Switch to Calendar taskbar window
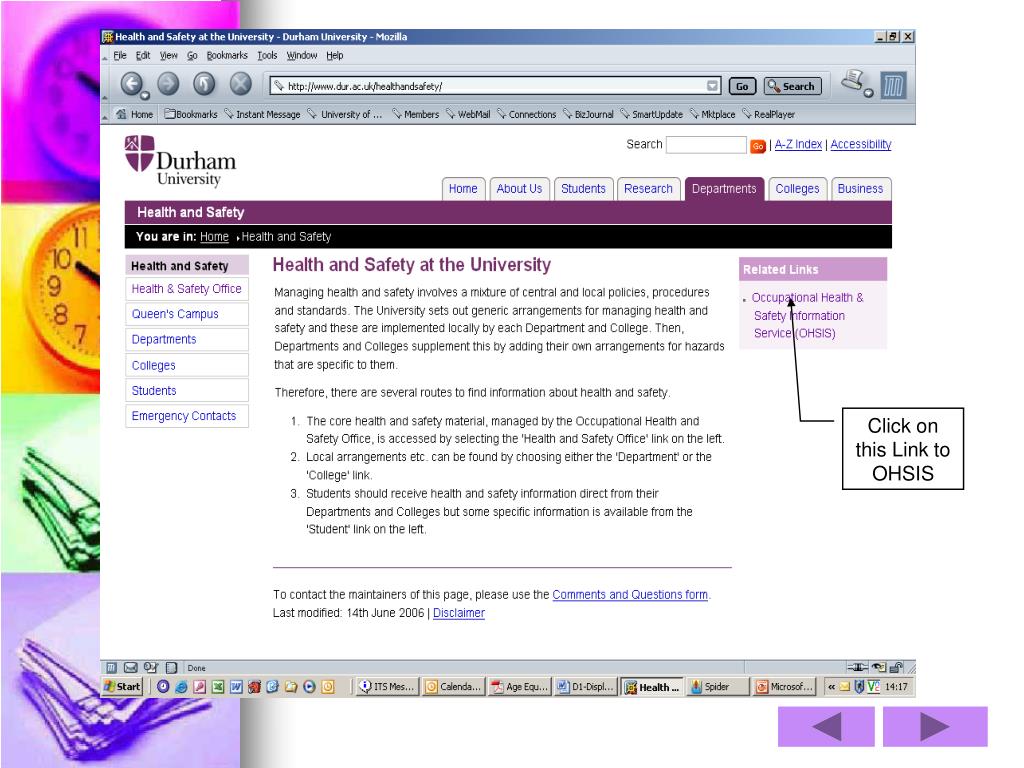This screenshot has height=768, width=1024. tap(453, 686)
